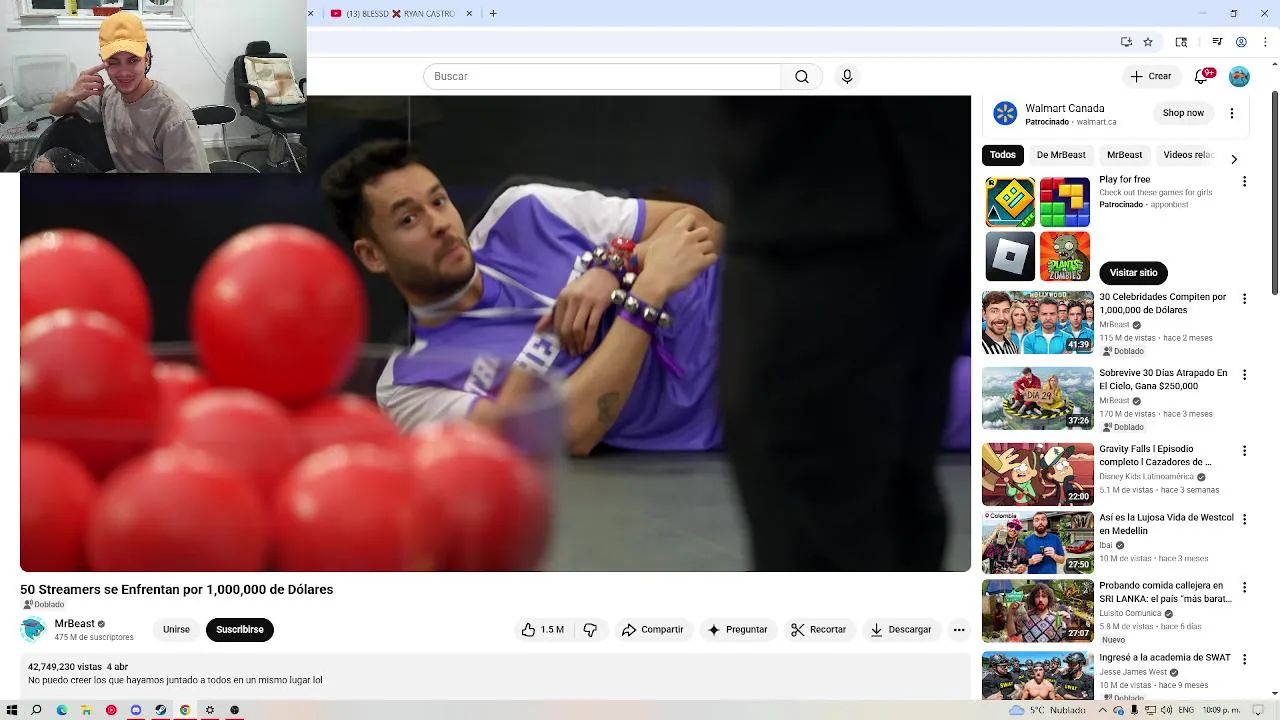This screenshot has height=720, width=1280.
Task: Open Ingresé a la academia de SWAT title
Action: coord(1165,657)
